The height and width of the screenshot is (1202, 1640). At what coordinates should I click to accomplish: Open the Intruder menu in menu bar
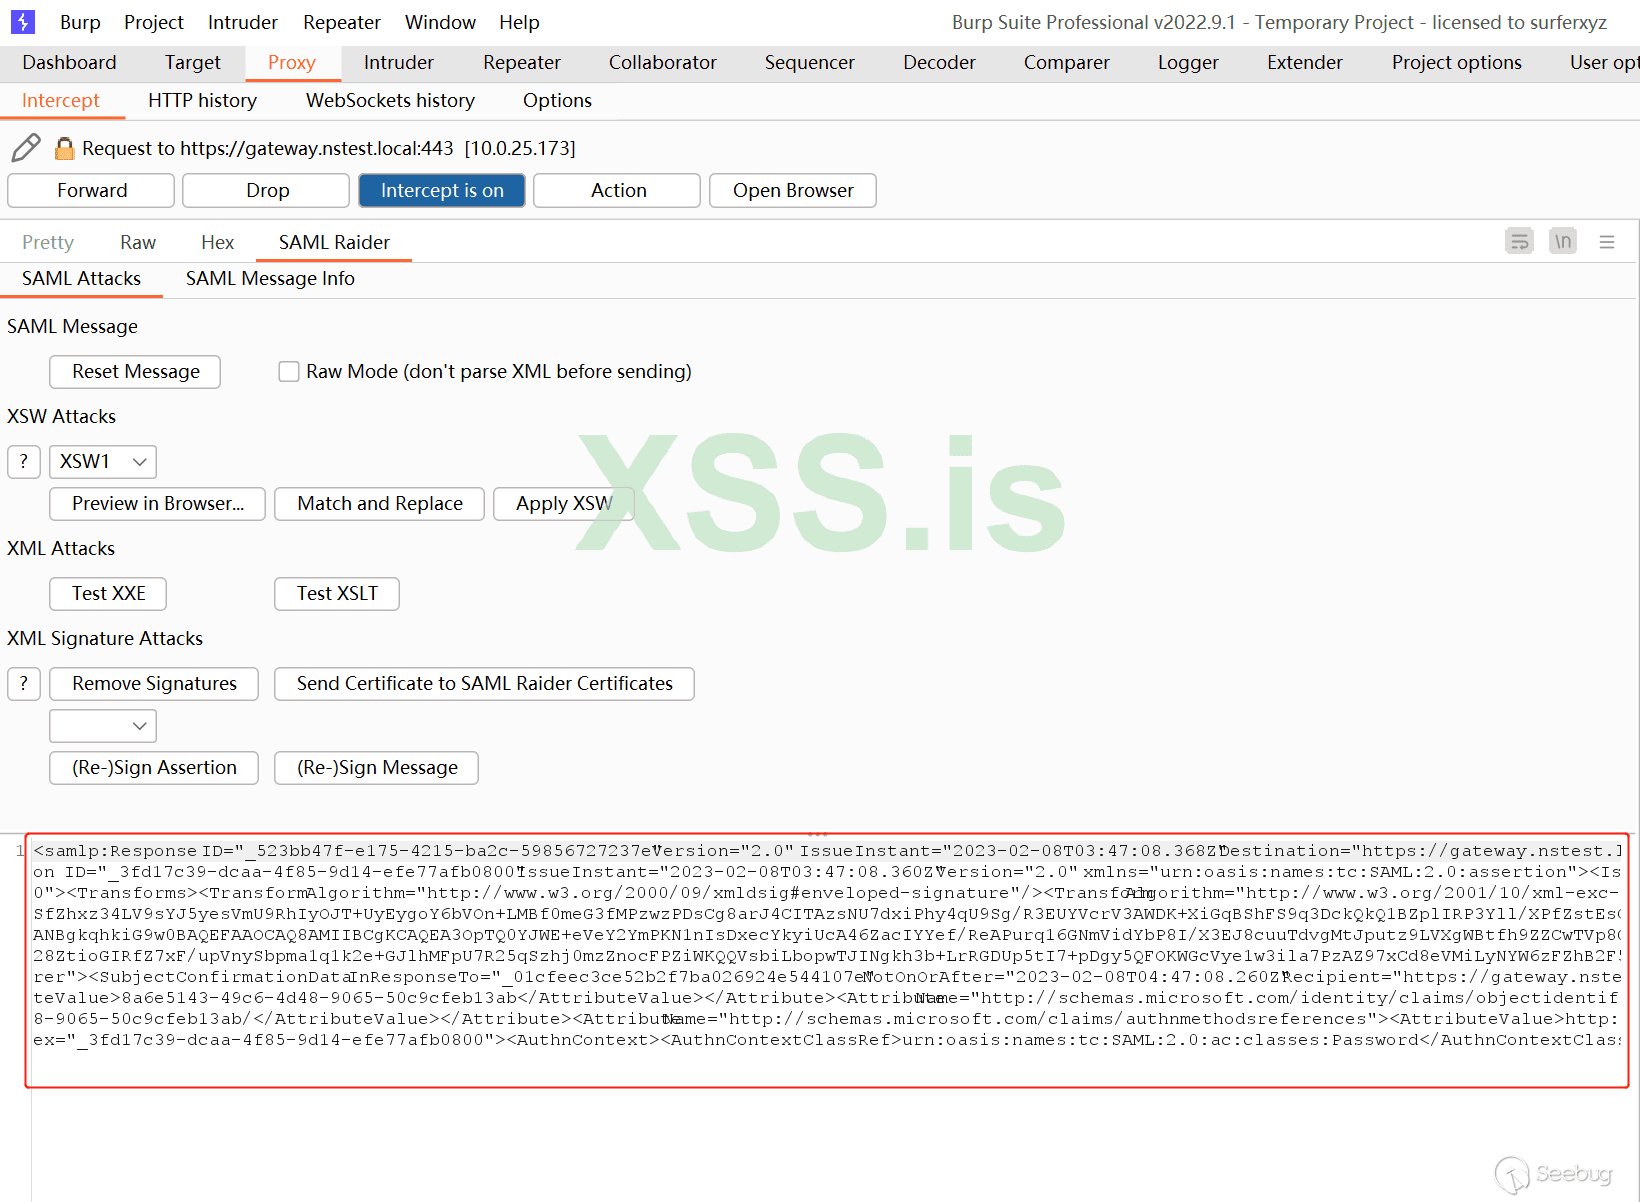[243, 22]
